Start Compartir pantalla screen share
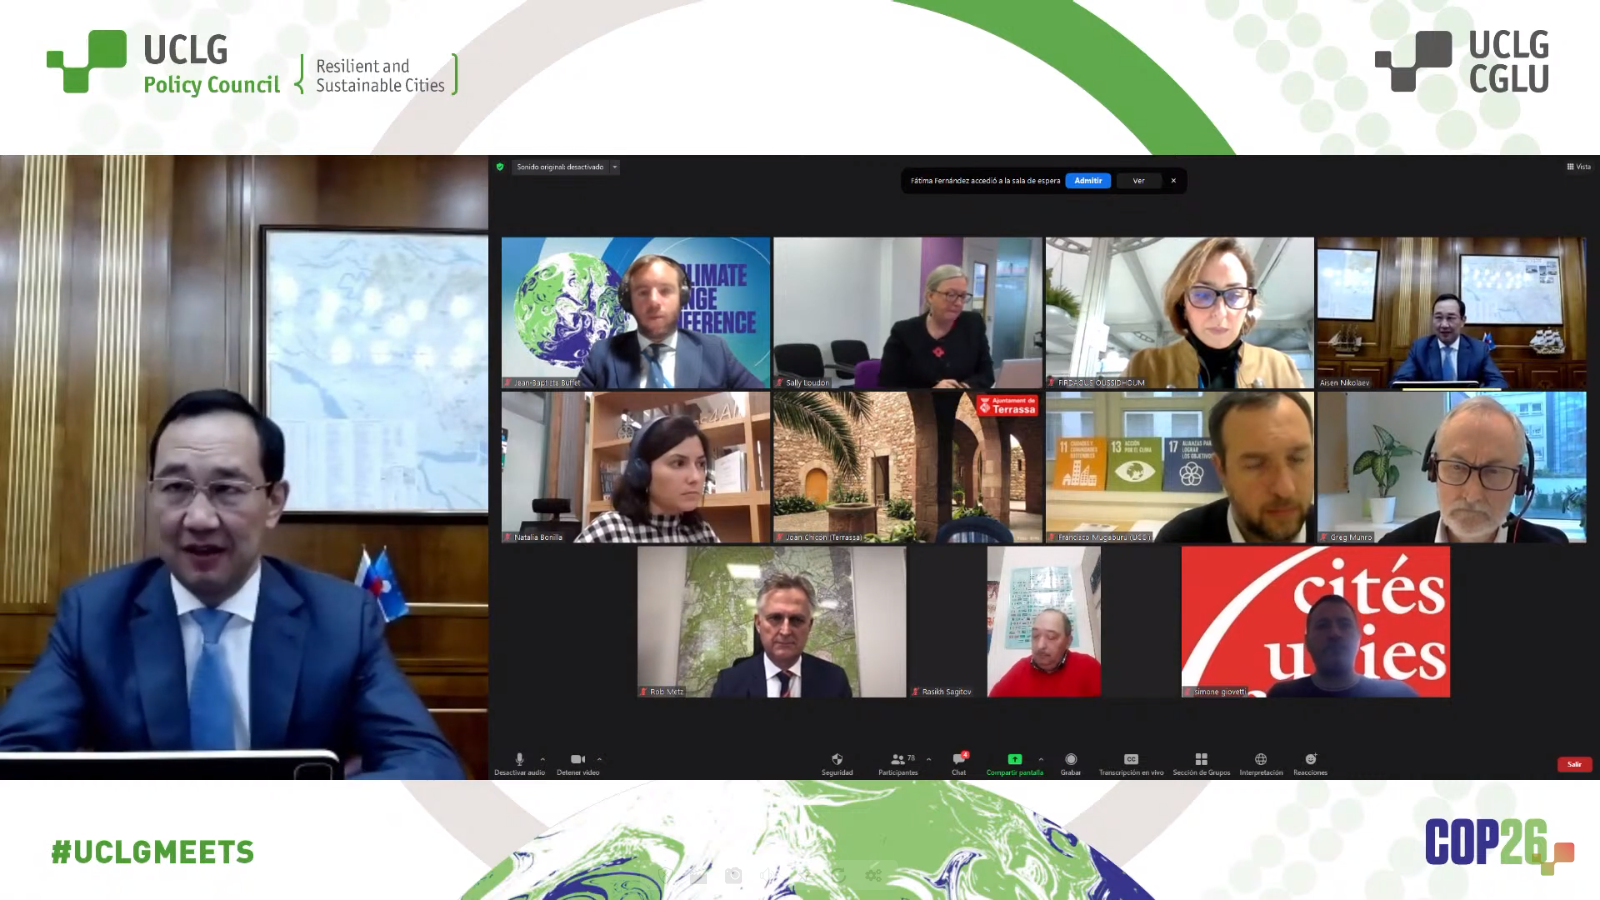1600x900 pixels. [1014, 764]
